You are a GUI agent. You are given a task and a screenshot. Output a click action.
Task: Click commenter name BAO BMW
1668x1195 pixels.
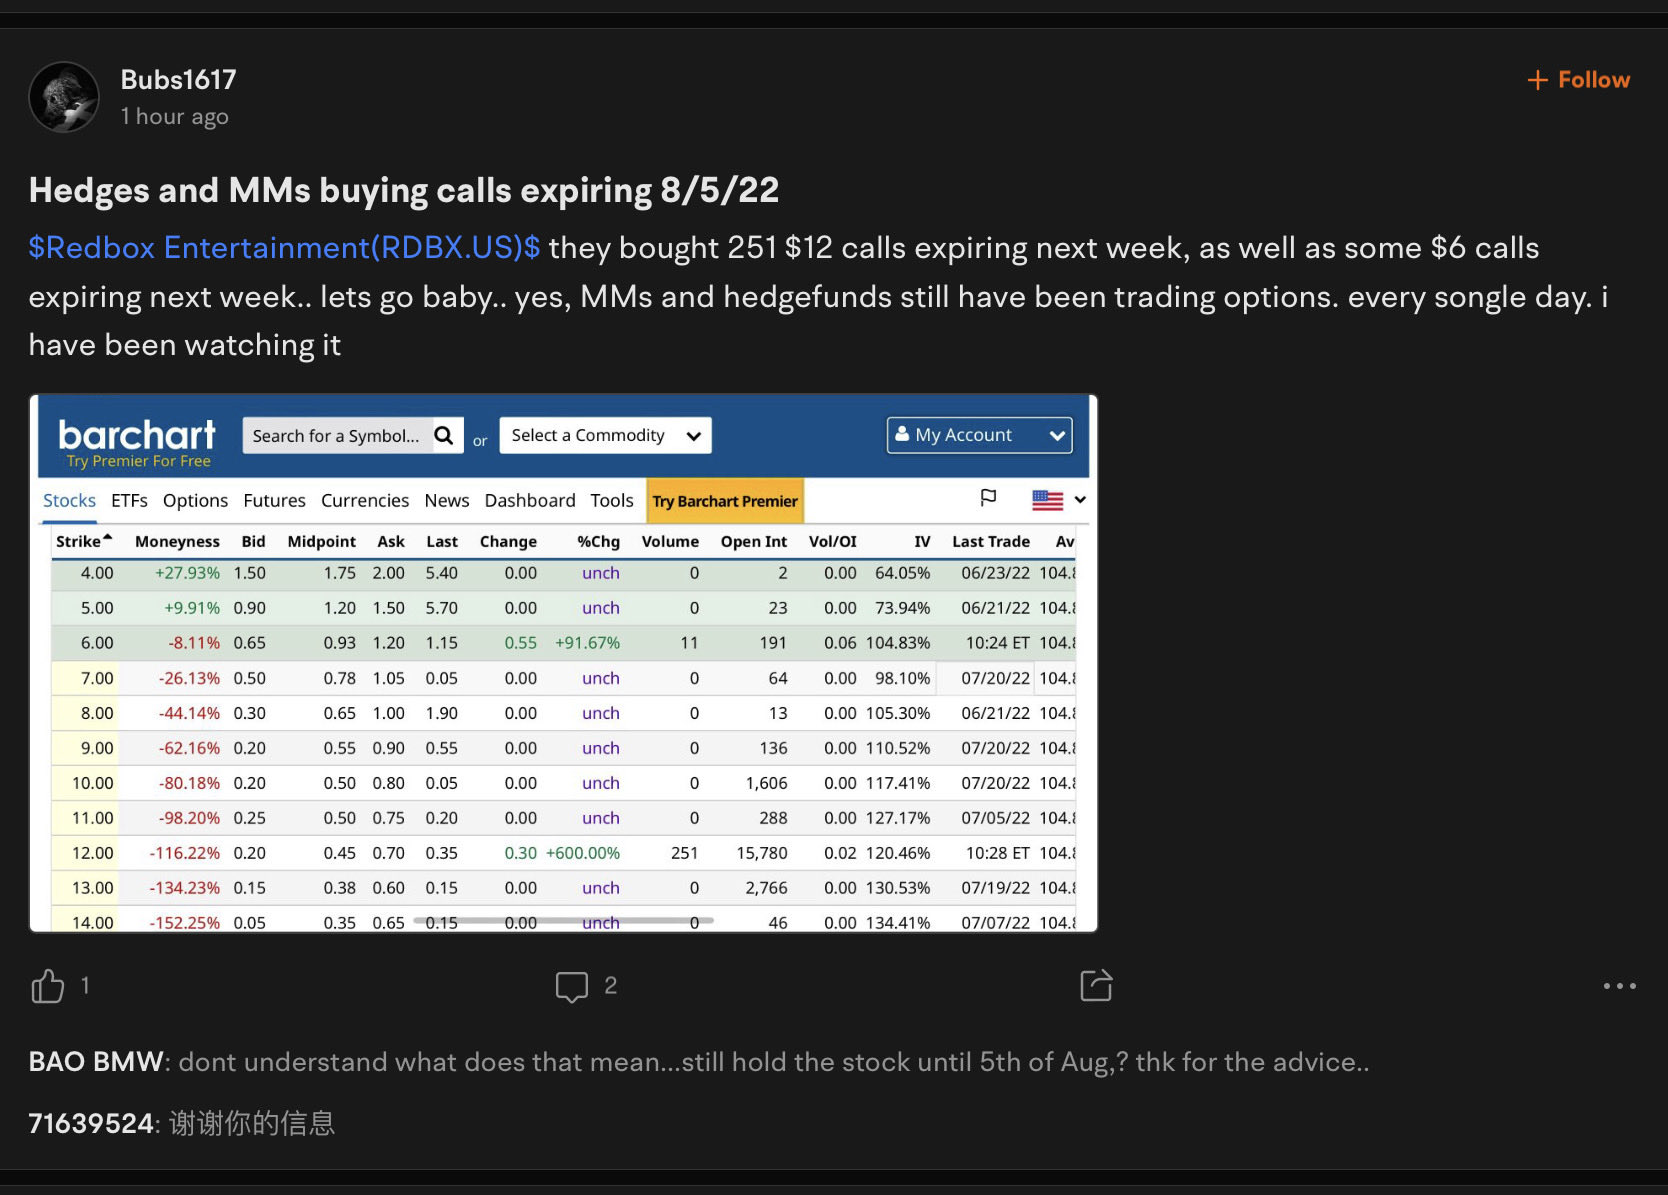(96, 1062)
